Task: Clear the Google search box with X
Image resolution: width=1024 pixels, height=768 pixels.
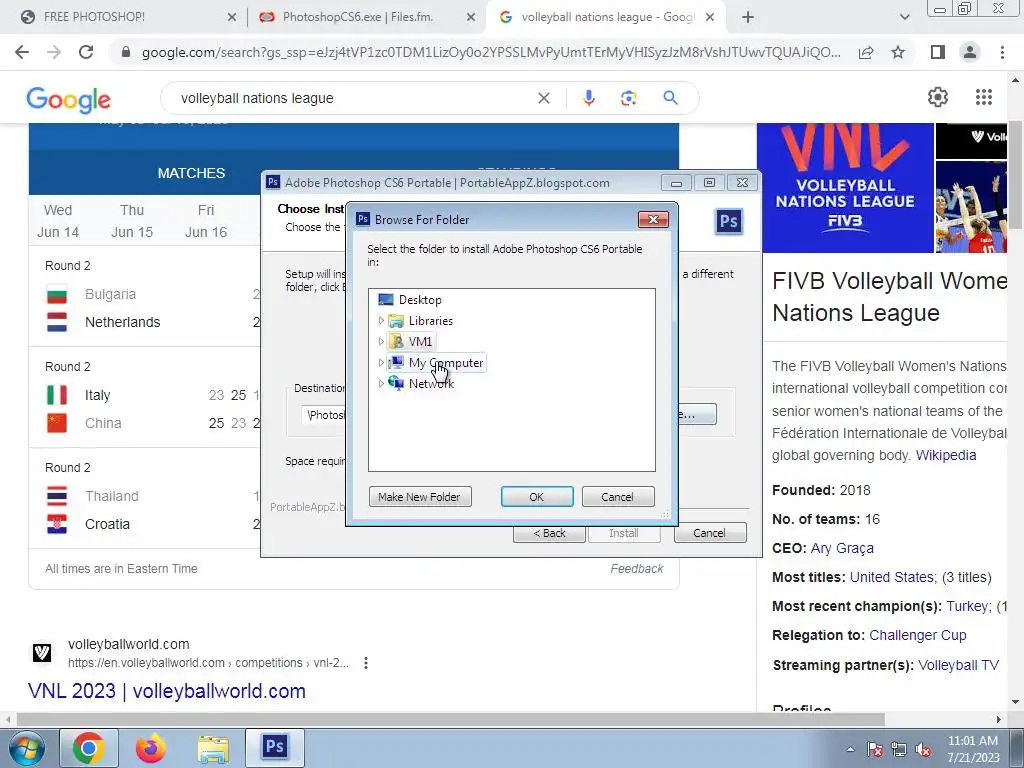Action: [543, 98]
